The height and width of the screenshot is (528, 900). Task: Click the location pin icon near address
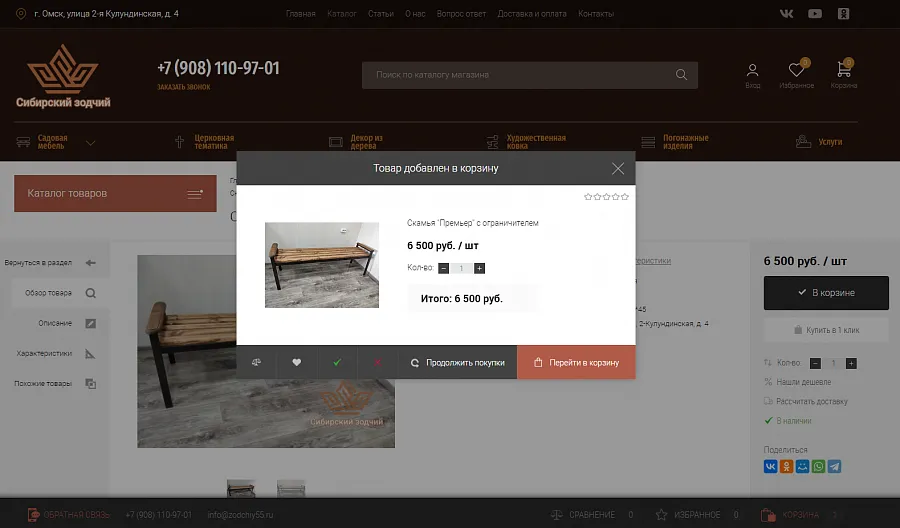(21, 14)
